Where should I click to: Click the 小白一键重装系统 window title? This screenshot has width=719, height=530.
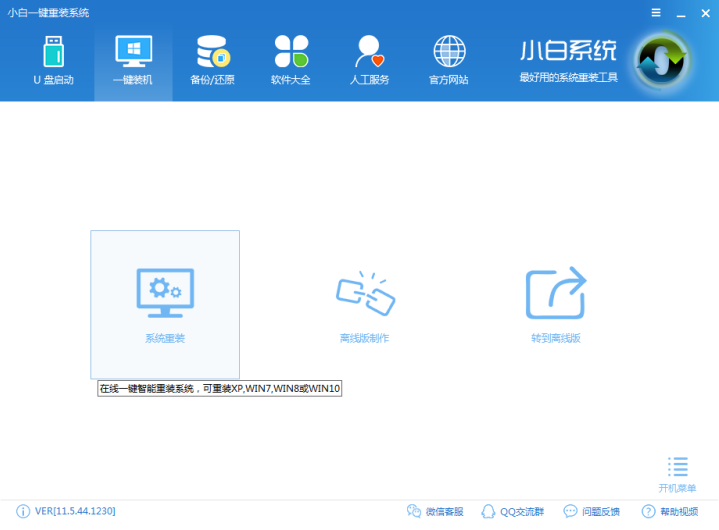pyautogui.click(x=48, y=13)
